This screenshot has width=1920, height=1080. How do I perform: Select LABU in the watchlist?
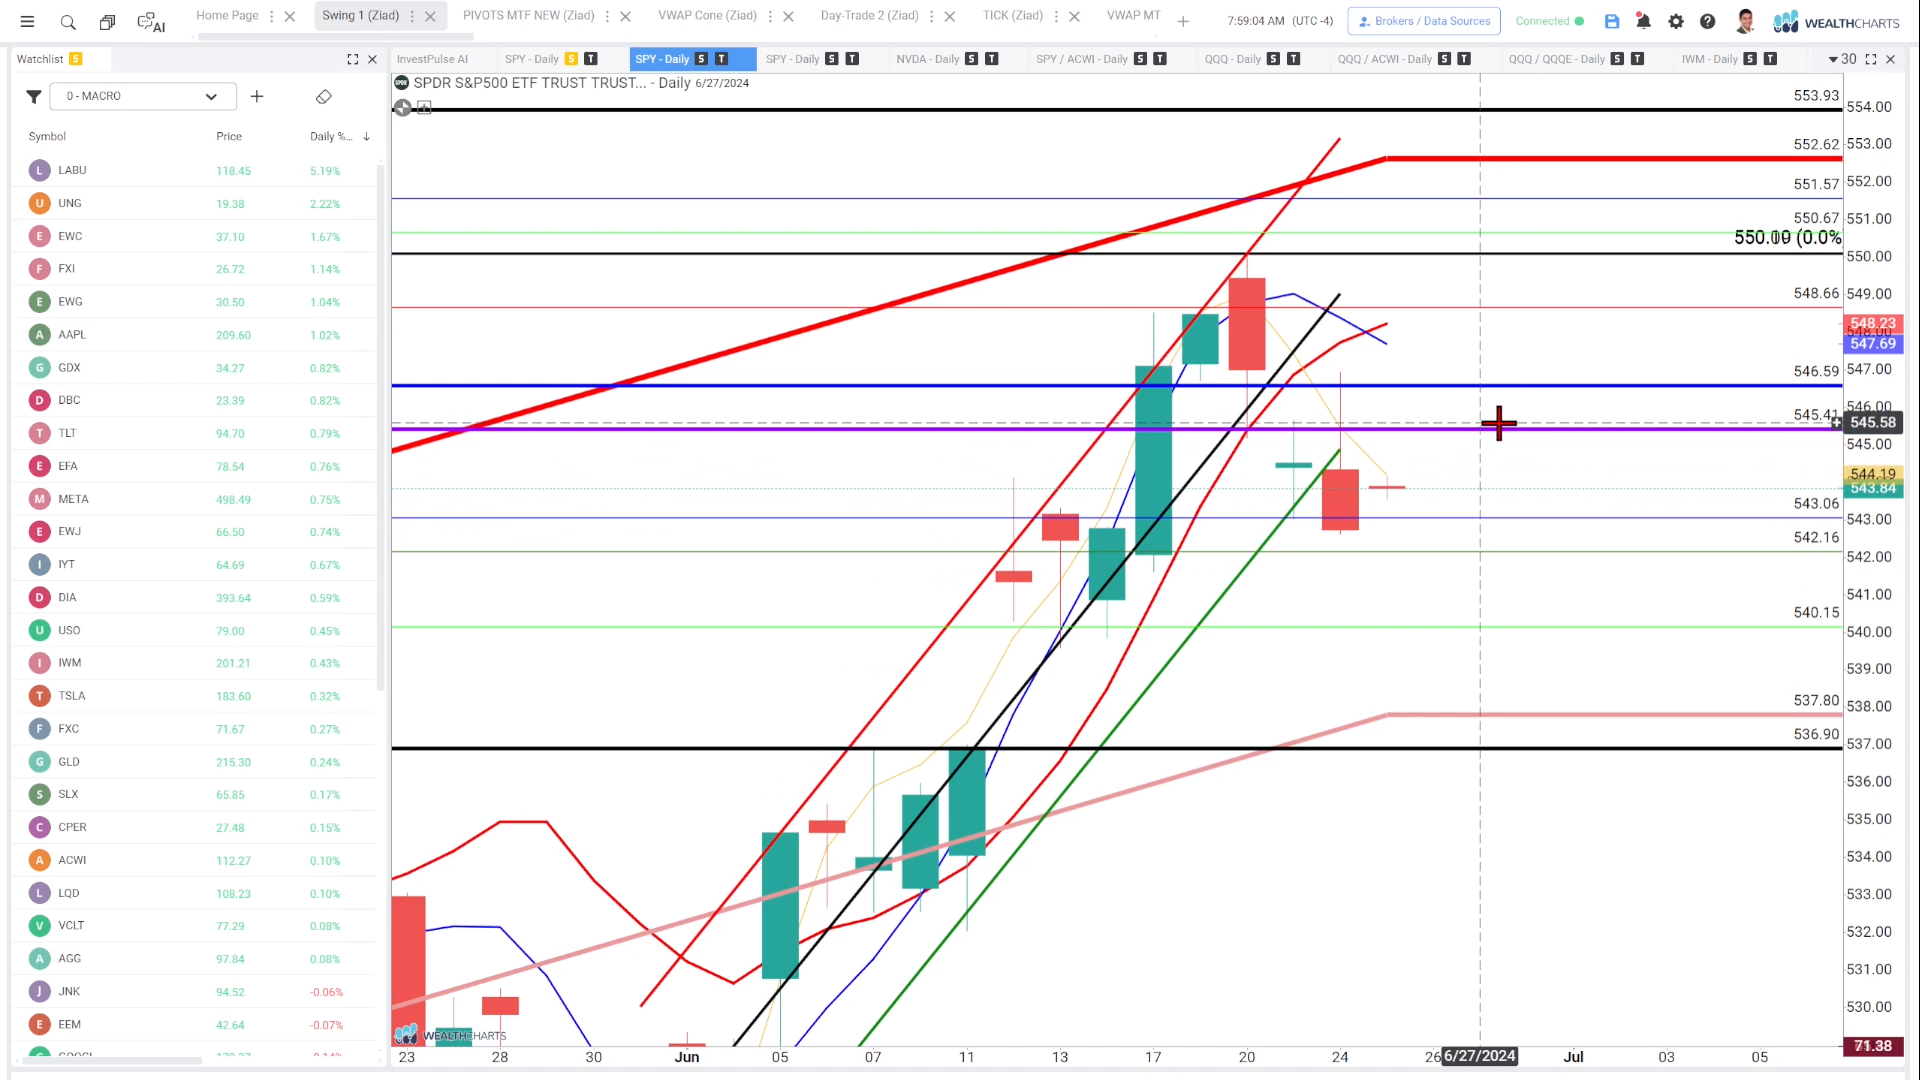pos(196,170)
